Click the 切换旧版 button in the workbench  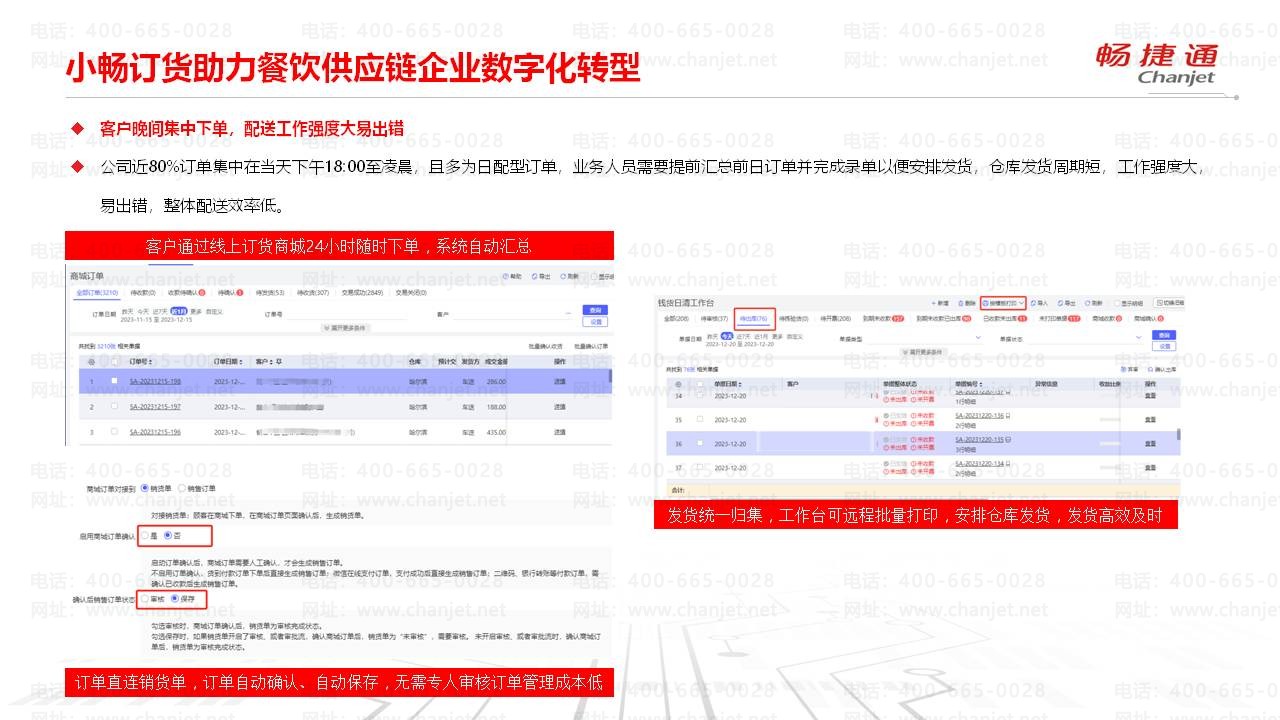tap(1170, 303)
